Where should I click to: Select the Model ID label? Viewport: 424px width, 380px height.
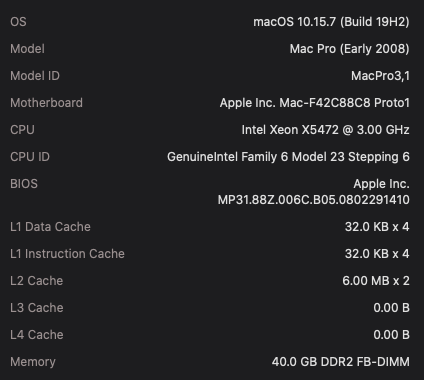(35, 76)
